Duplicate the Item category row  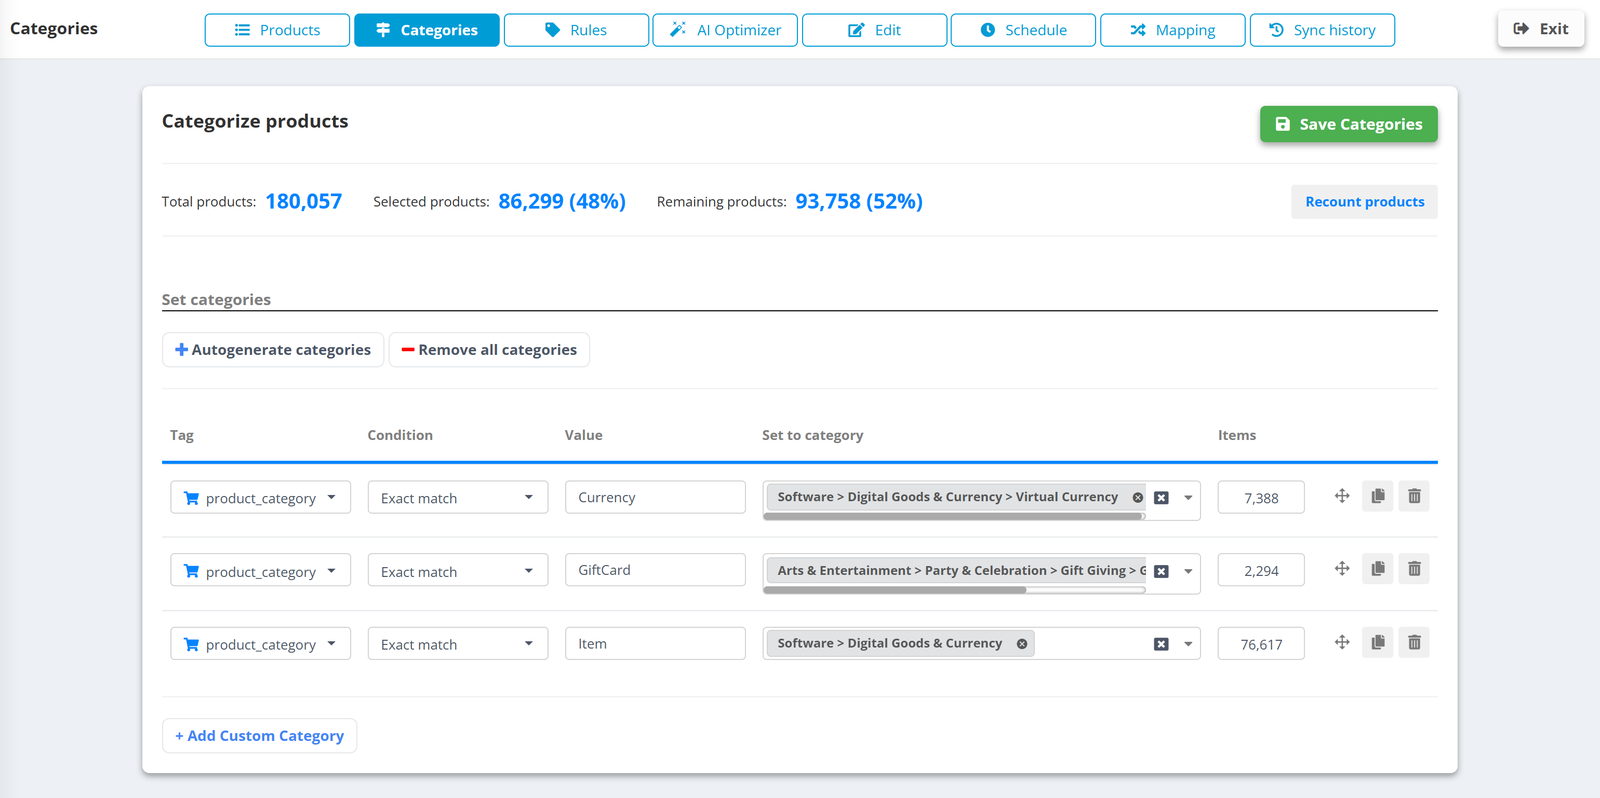click(x=1378, y=642)
